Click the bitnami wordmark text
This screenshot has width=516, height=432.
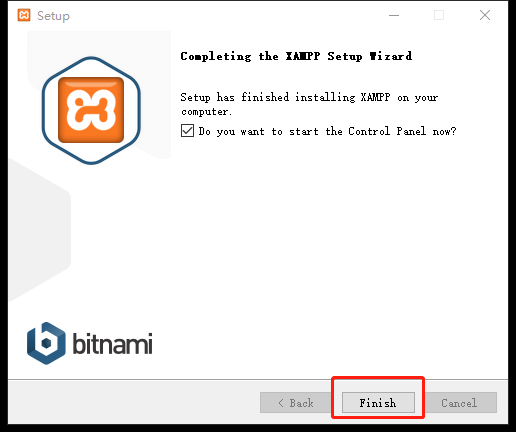coord(113,343)
